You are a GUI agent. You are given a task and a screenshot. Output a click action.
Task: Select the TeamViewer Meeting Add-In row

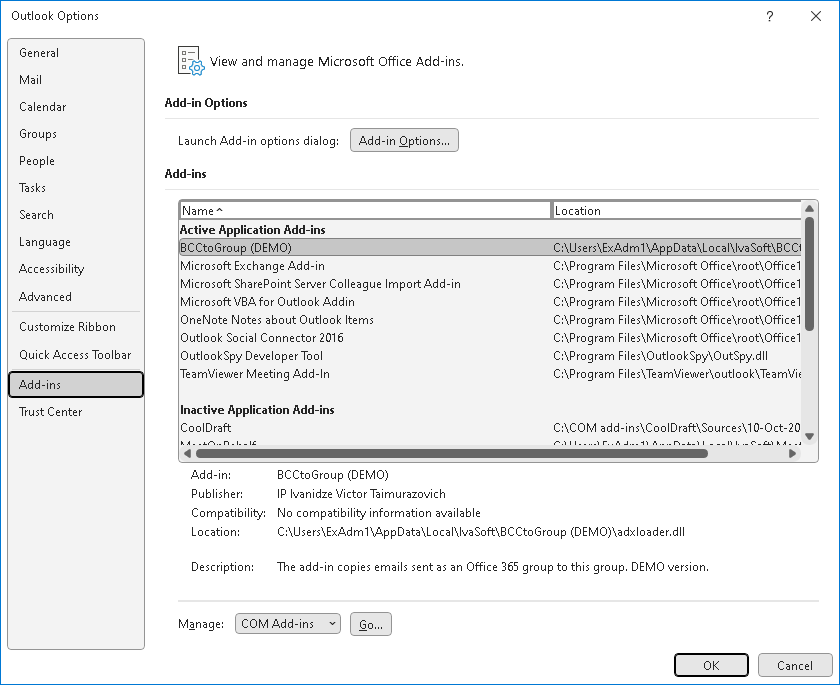[490, 374]
